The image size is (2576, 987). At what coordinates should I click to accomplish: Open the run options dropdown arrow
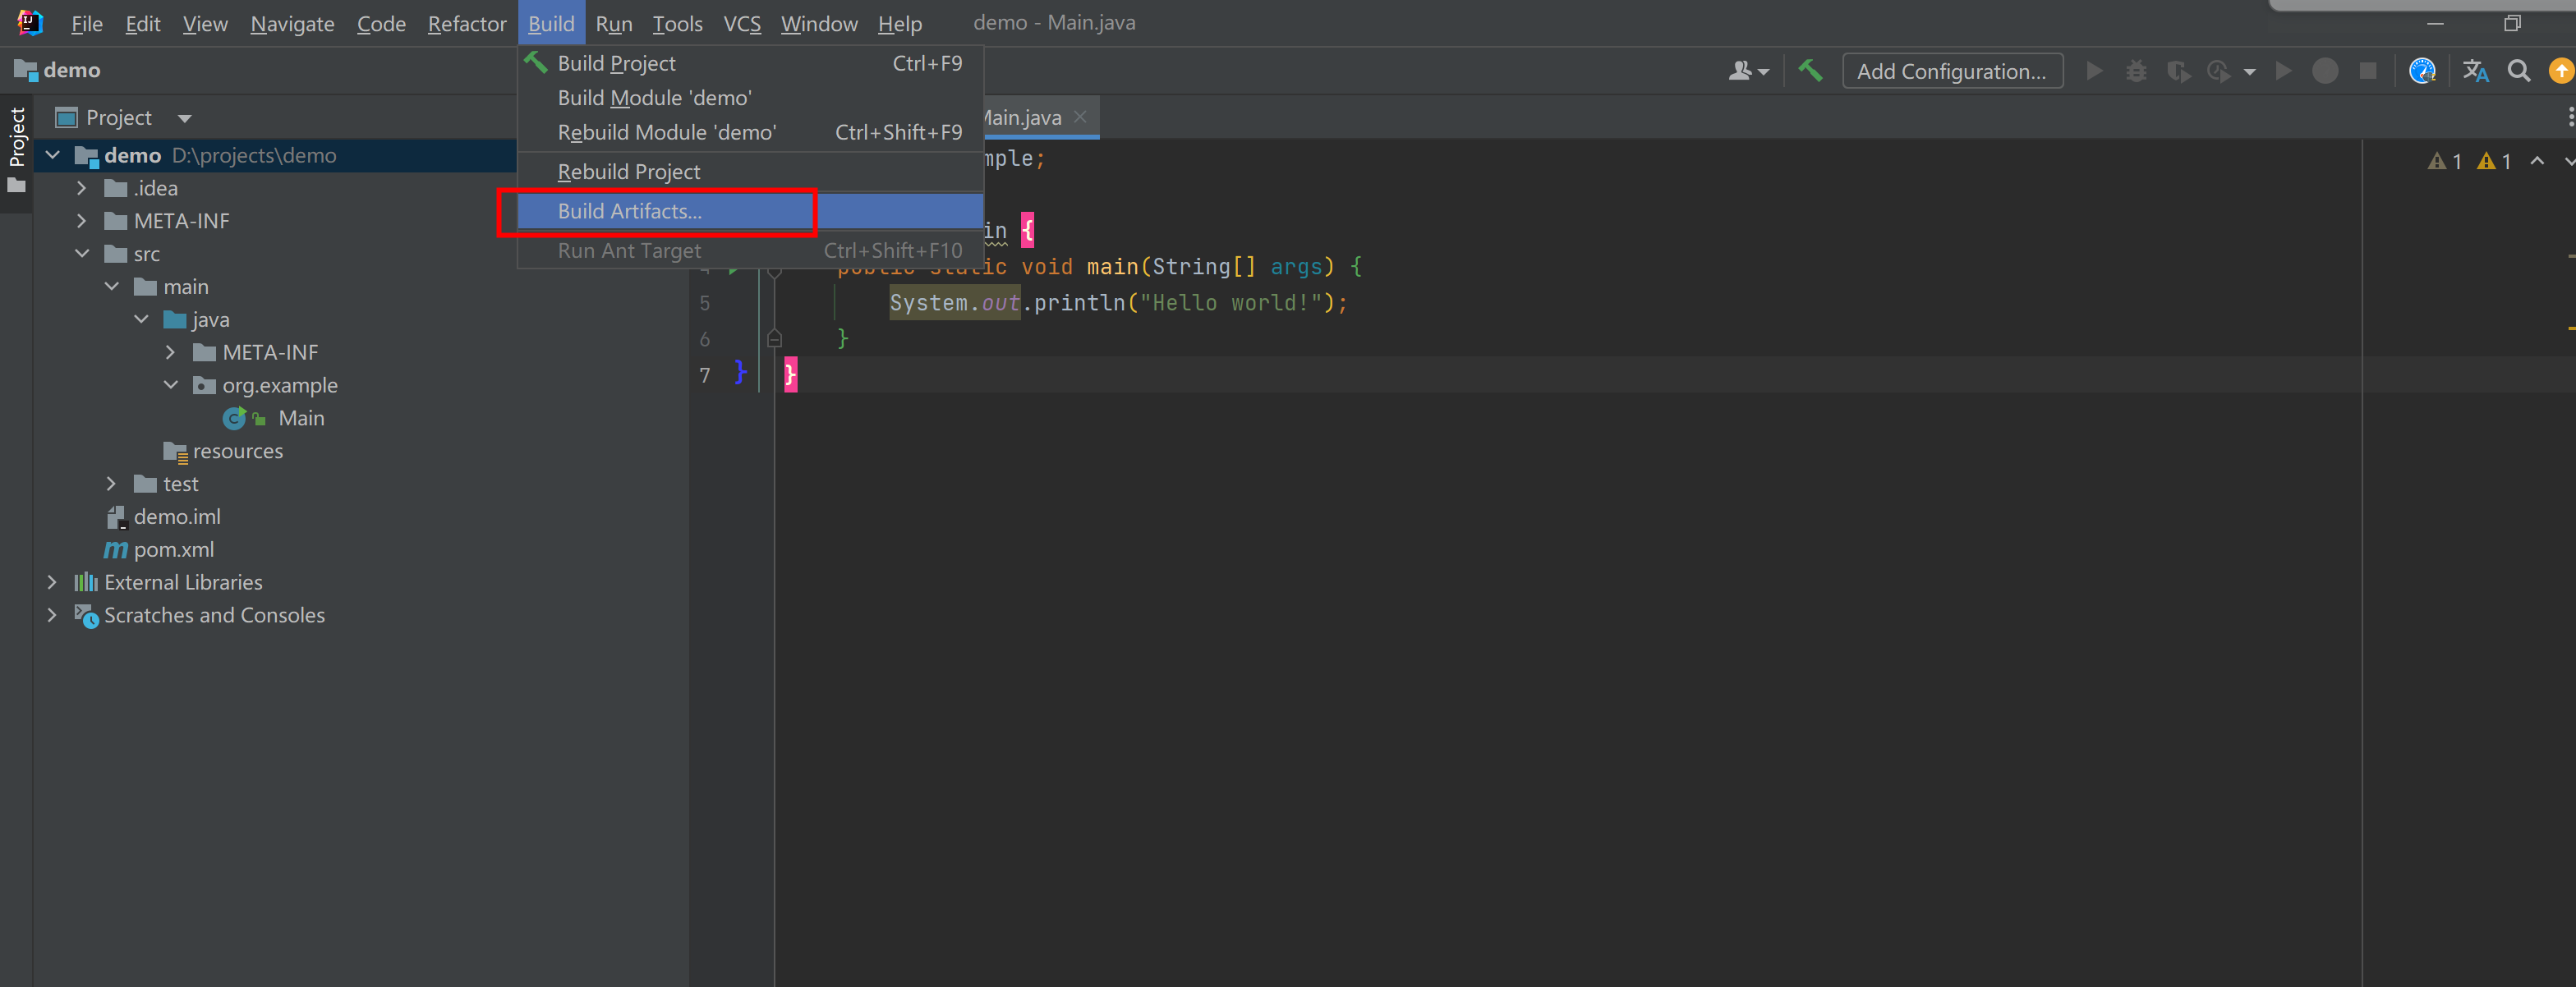tap(2249, 72)
